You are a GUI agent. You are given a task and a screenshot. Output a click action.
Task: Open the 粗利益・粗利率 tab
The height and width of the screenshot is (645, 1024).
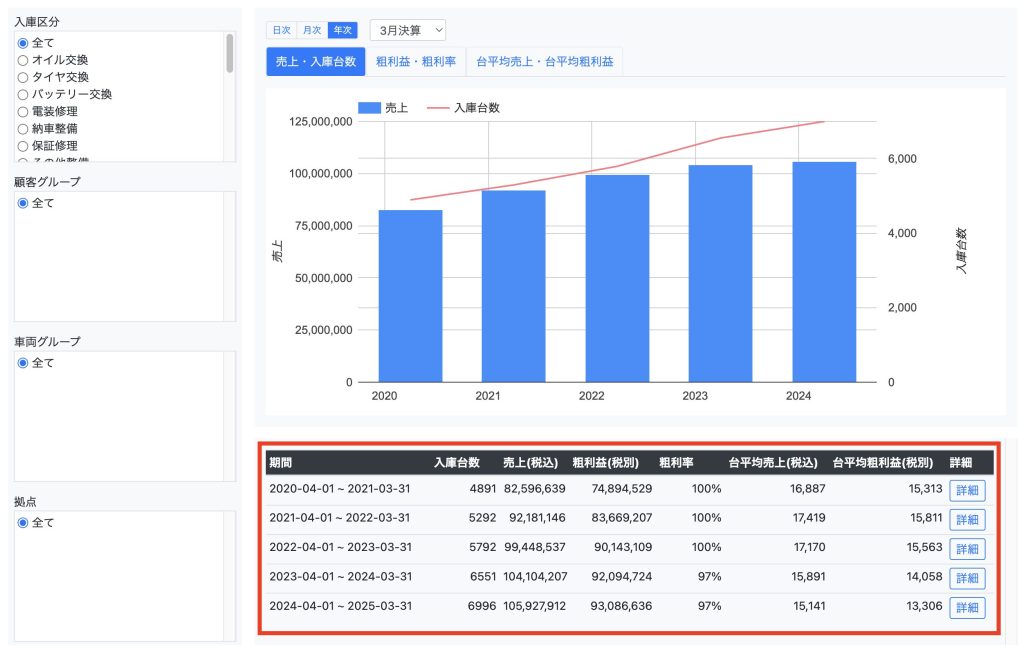415,62
